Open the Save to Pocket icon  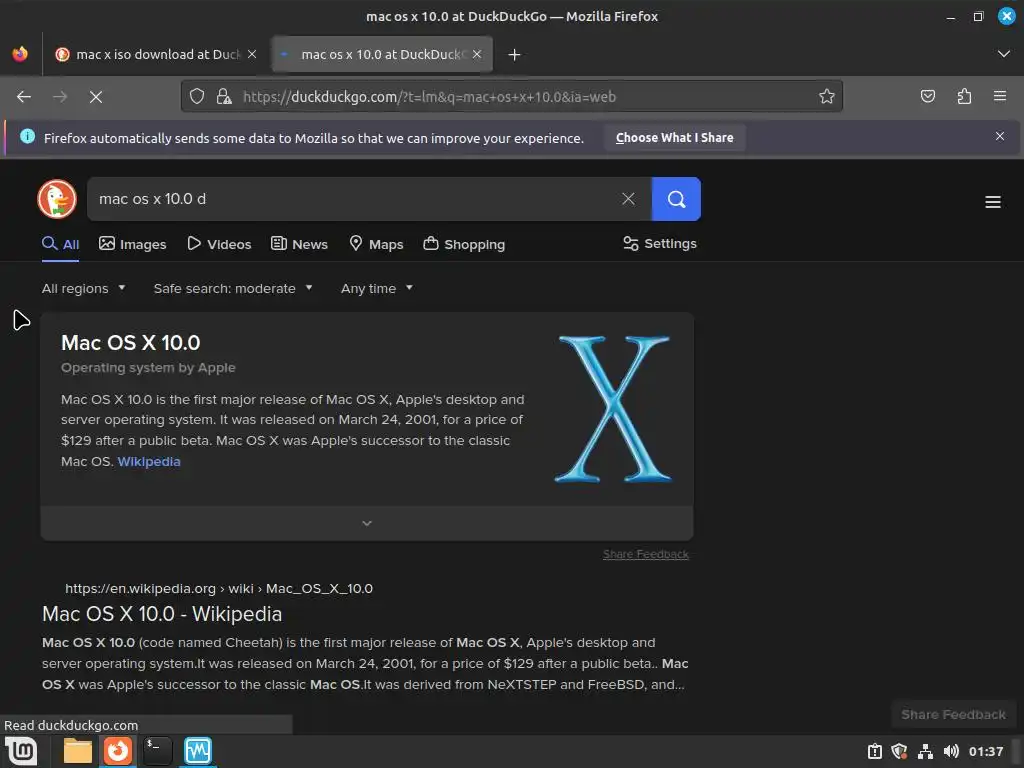(x=927, y=97)
